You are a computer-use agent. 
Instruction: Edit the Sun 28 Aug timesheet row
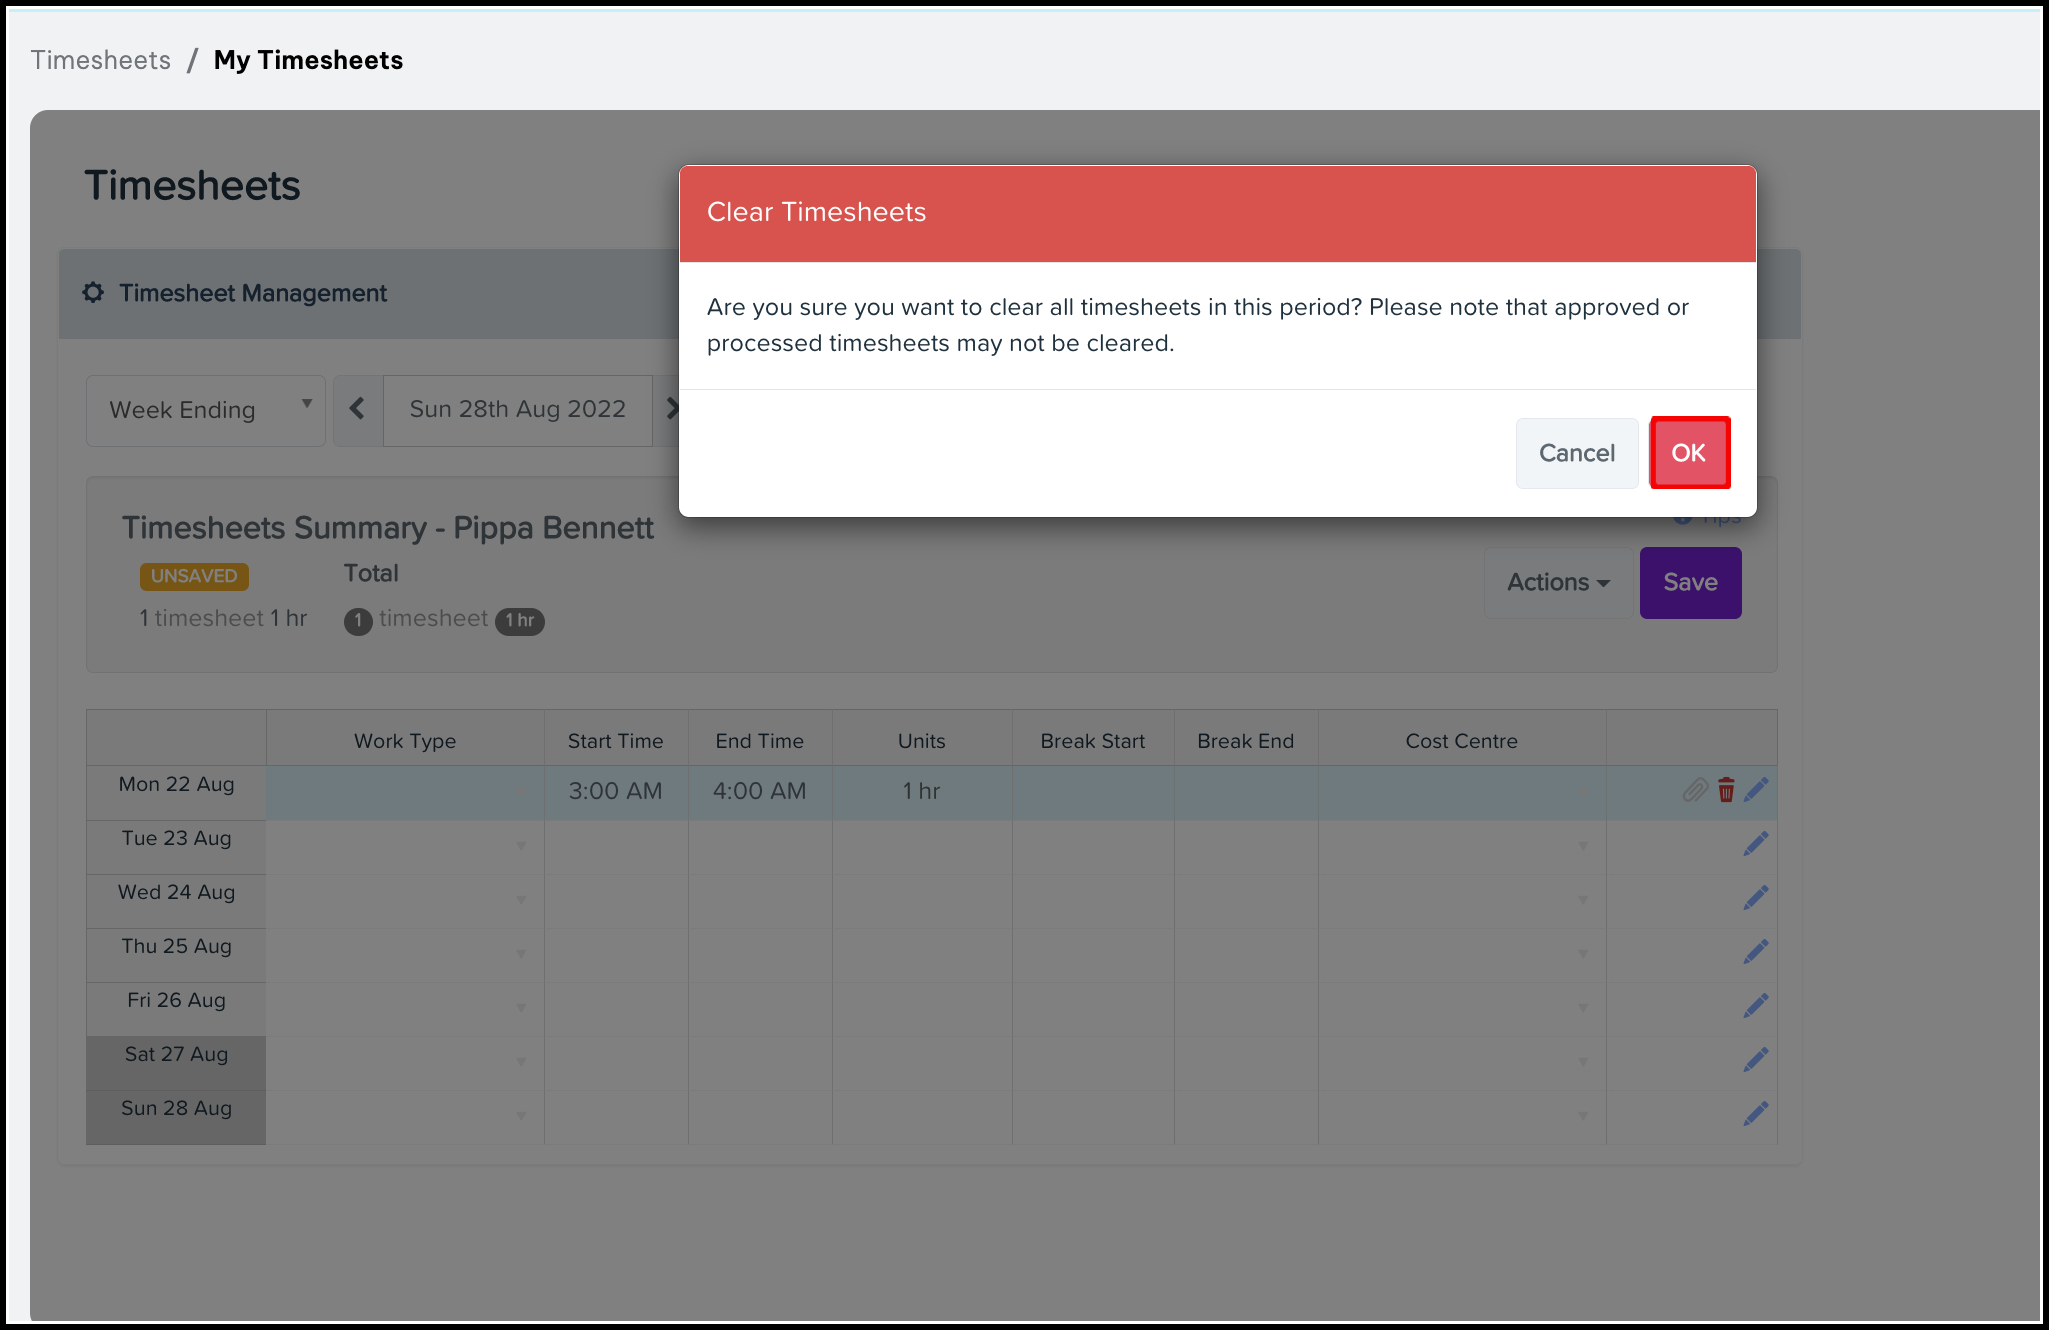1756,1114
